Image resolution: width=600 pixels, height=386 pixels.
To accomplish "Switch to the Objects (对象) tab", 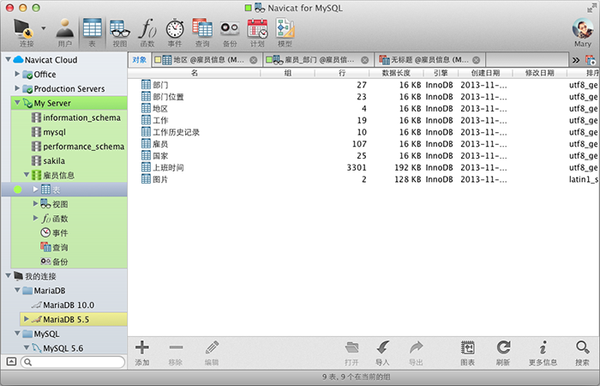I will (139, 60).
